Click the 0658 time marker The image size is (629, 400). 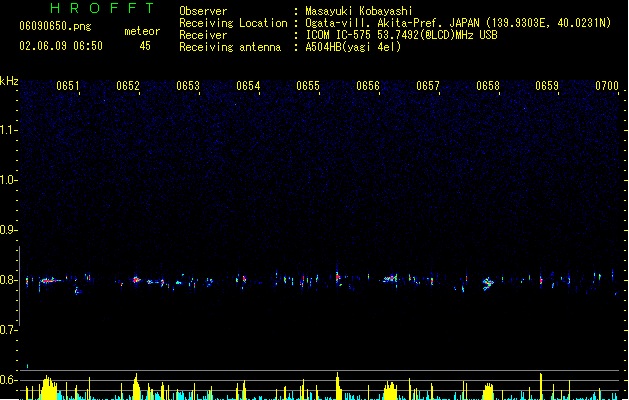pyautogui.click(x=488, y=86)
